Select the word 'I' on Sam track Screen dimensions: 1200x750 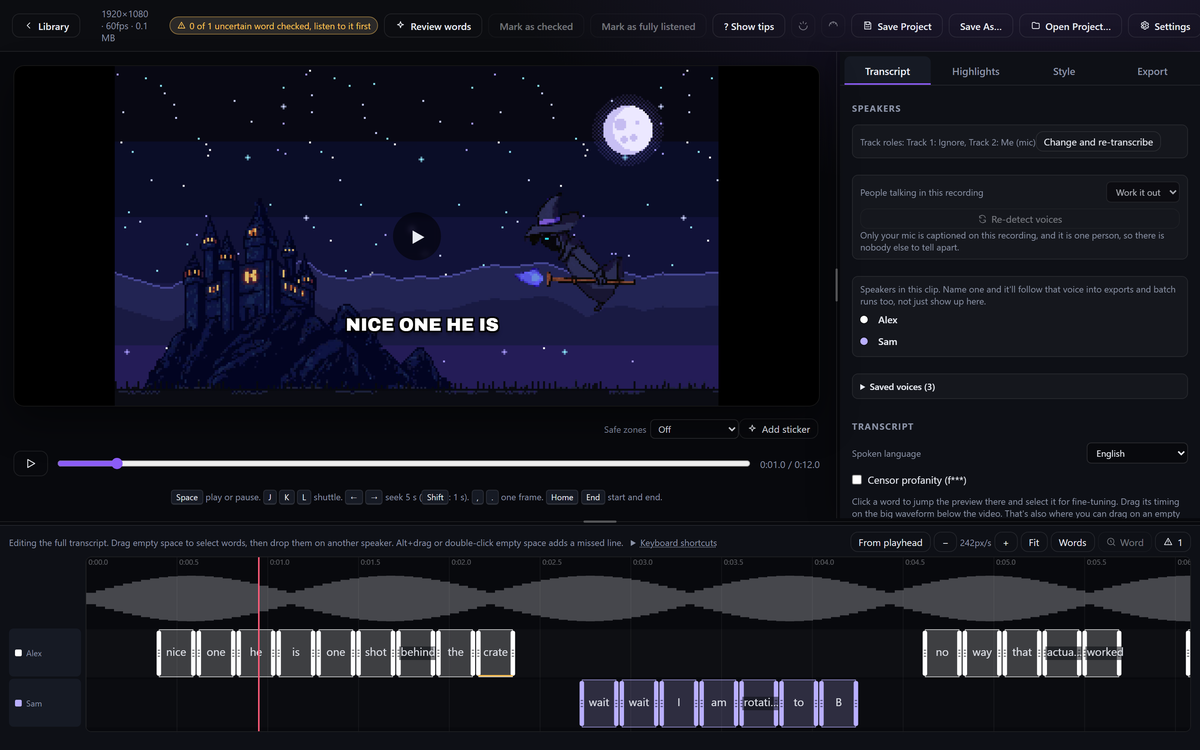pyautogui.click(x=679, y=704)
